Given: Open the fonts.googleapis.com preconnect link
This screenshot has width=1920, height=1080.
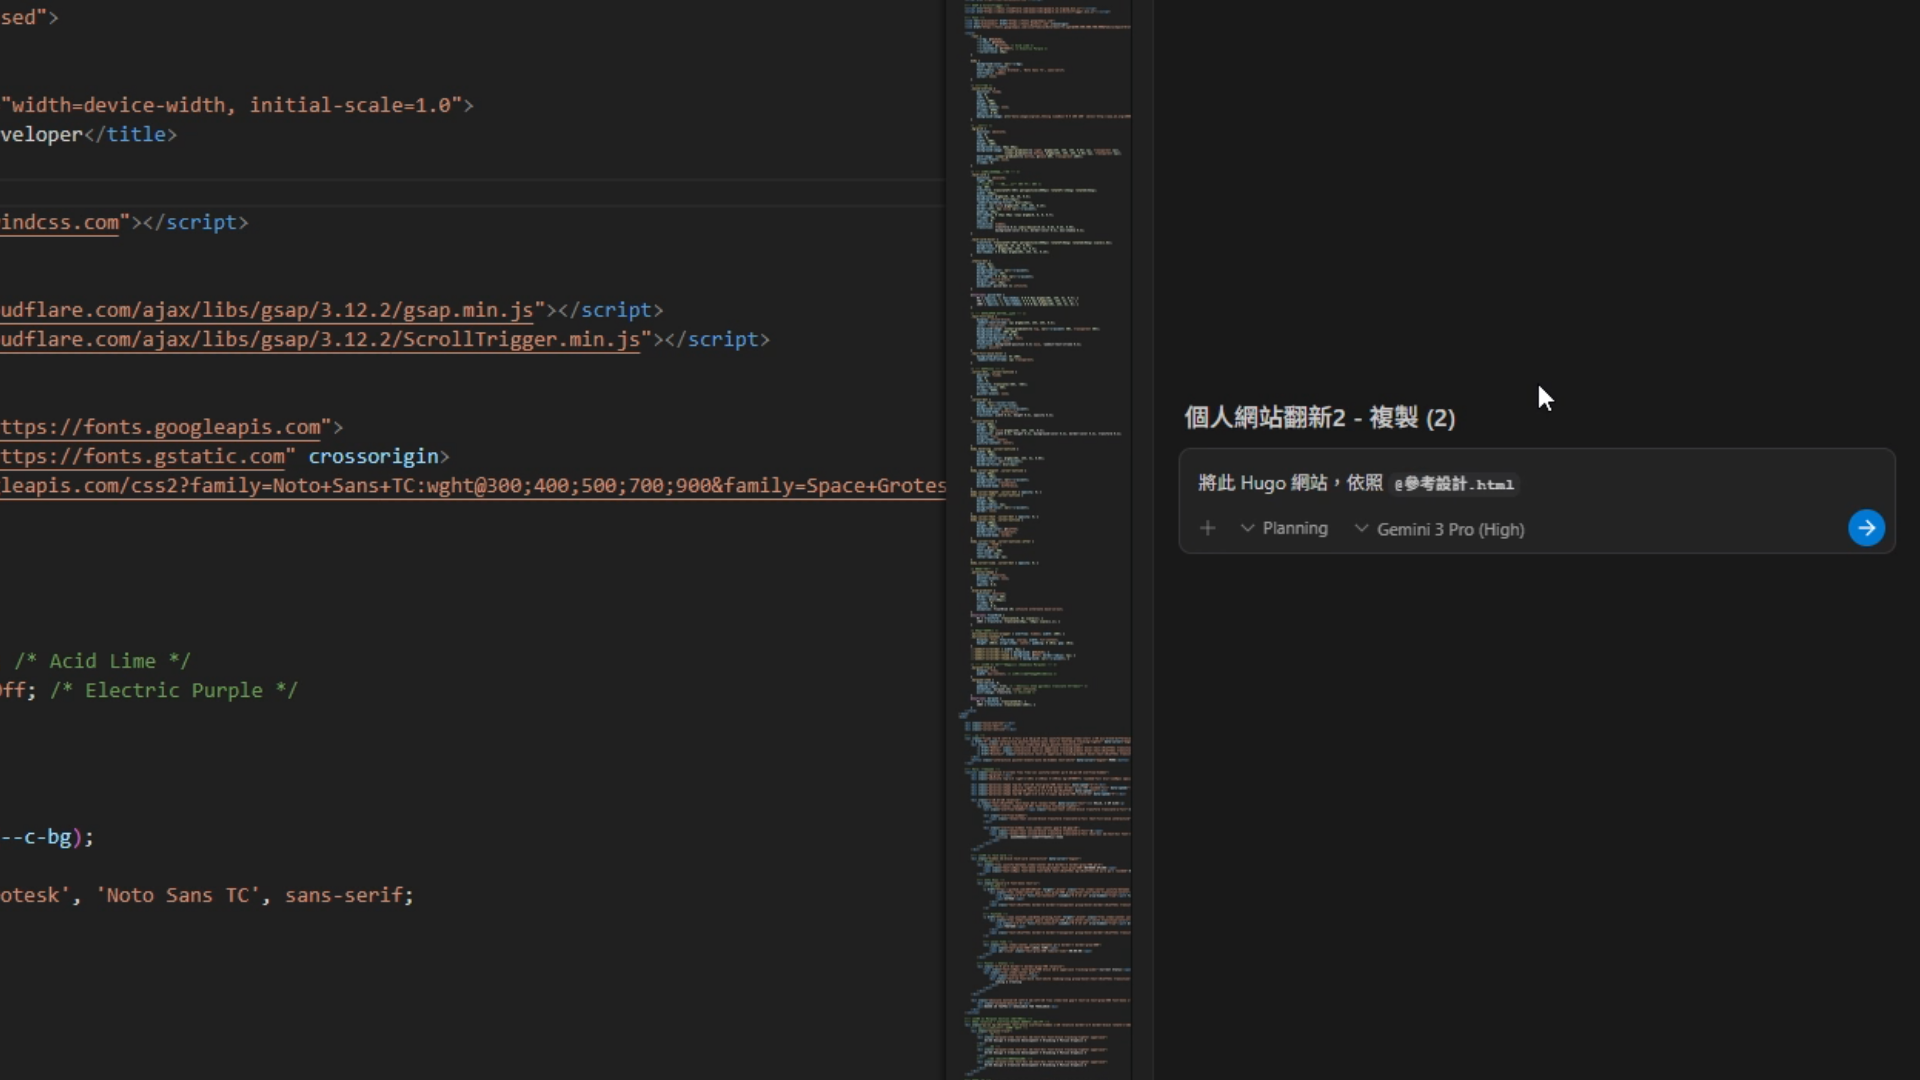Looking at the screenshot, I should (160, 427).
